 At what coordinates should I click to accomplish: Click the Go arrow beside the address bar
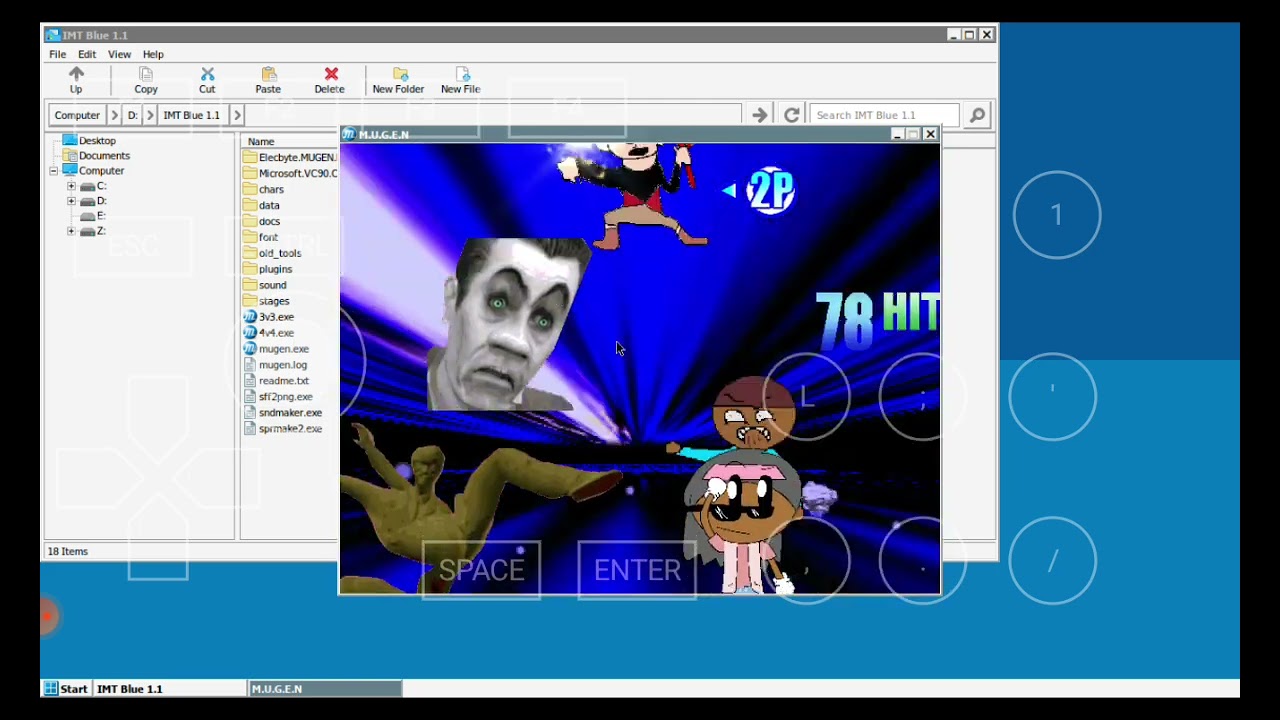coord(760,115)
